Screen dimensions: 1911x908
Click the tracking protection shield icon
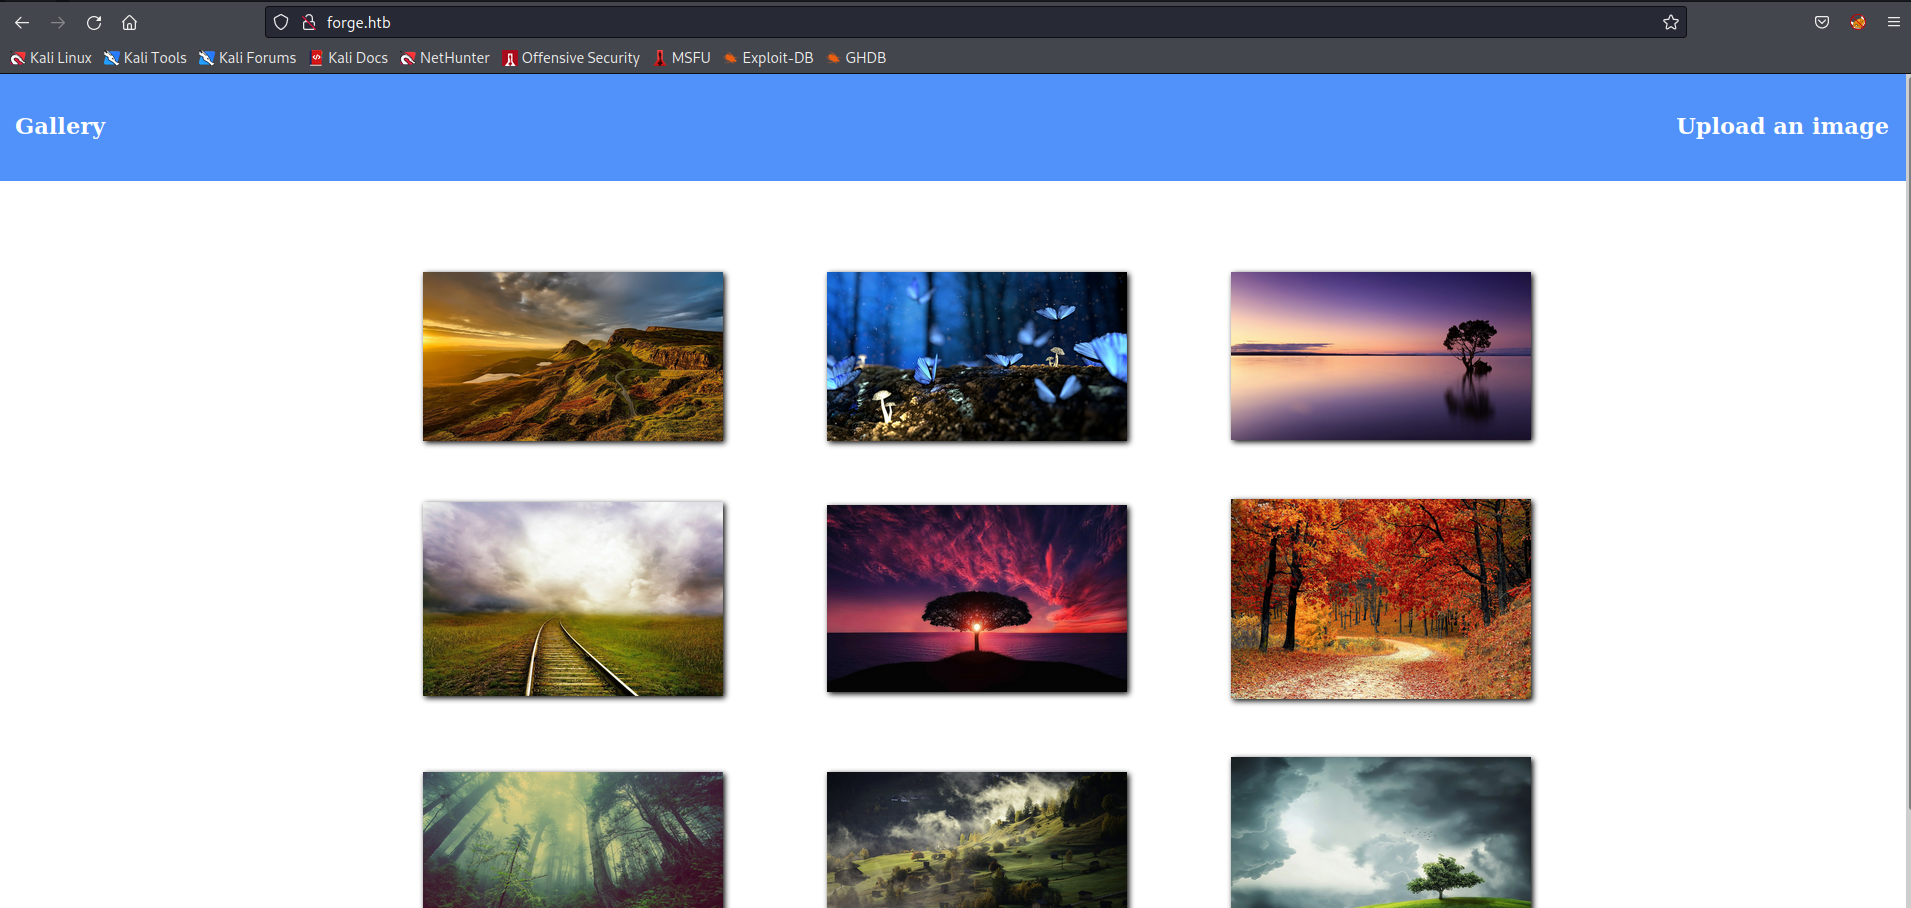coord(280,21)
